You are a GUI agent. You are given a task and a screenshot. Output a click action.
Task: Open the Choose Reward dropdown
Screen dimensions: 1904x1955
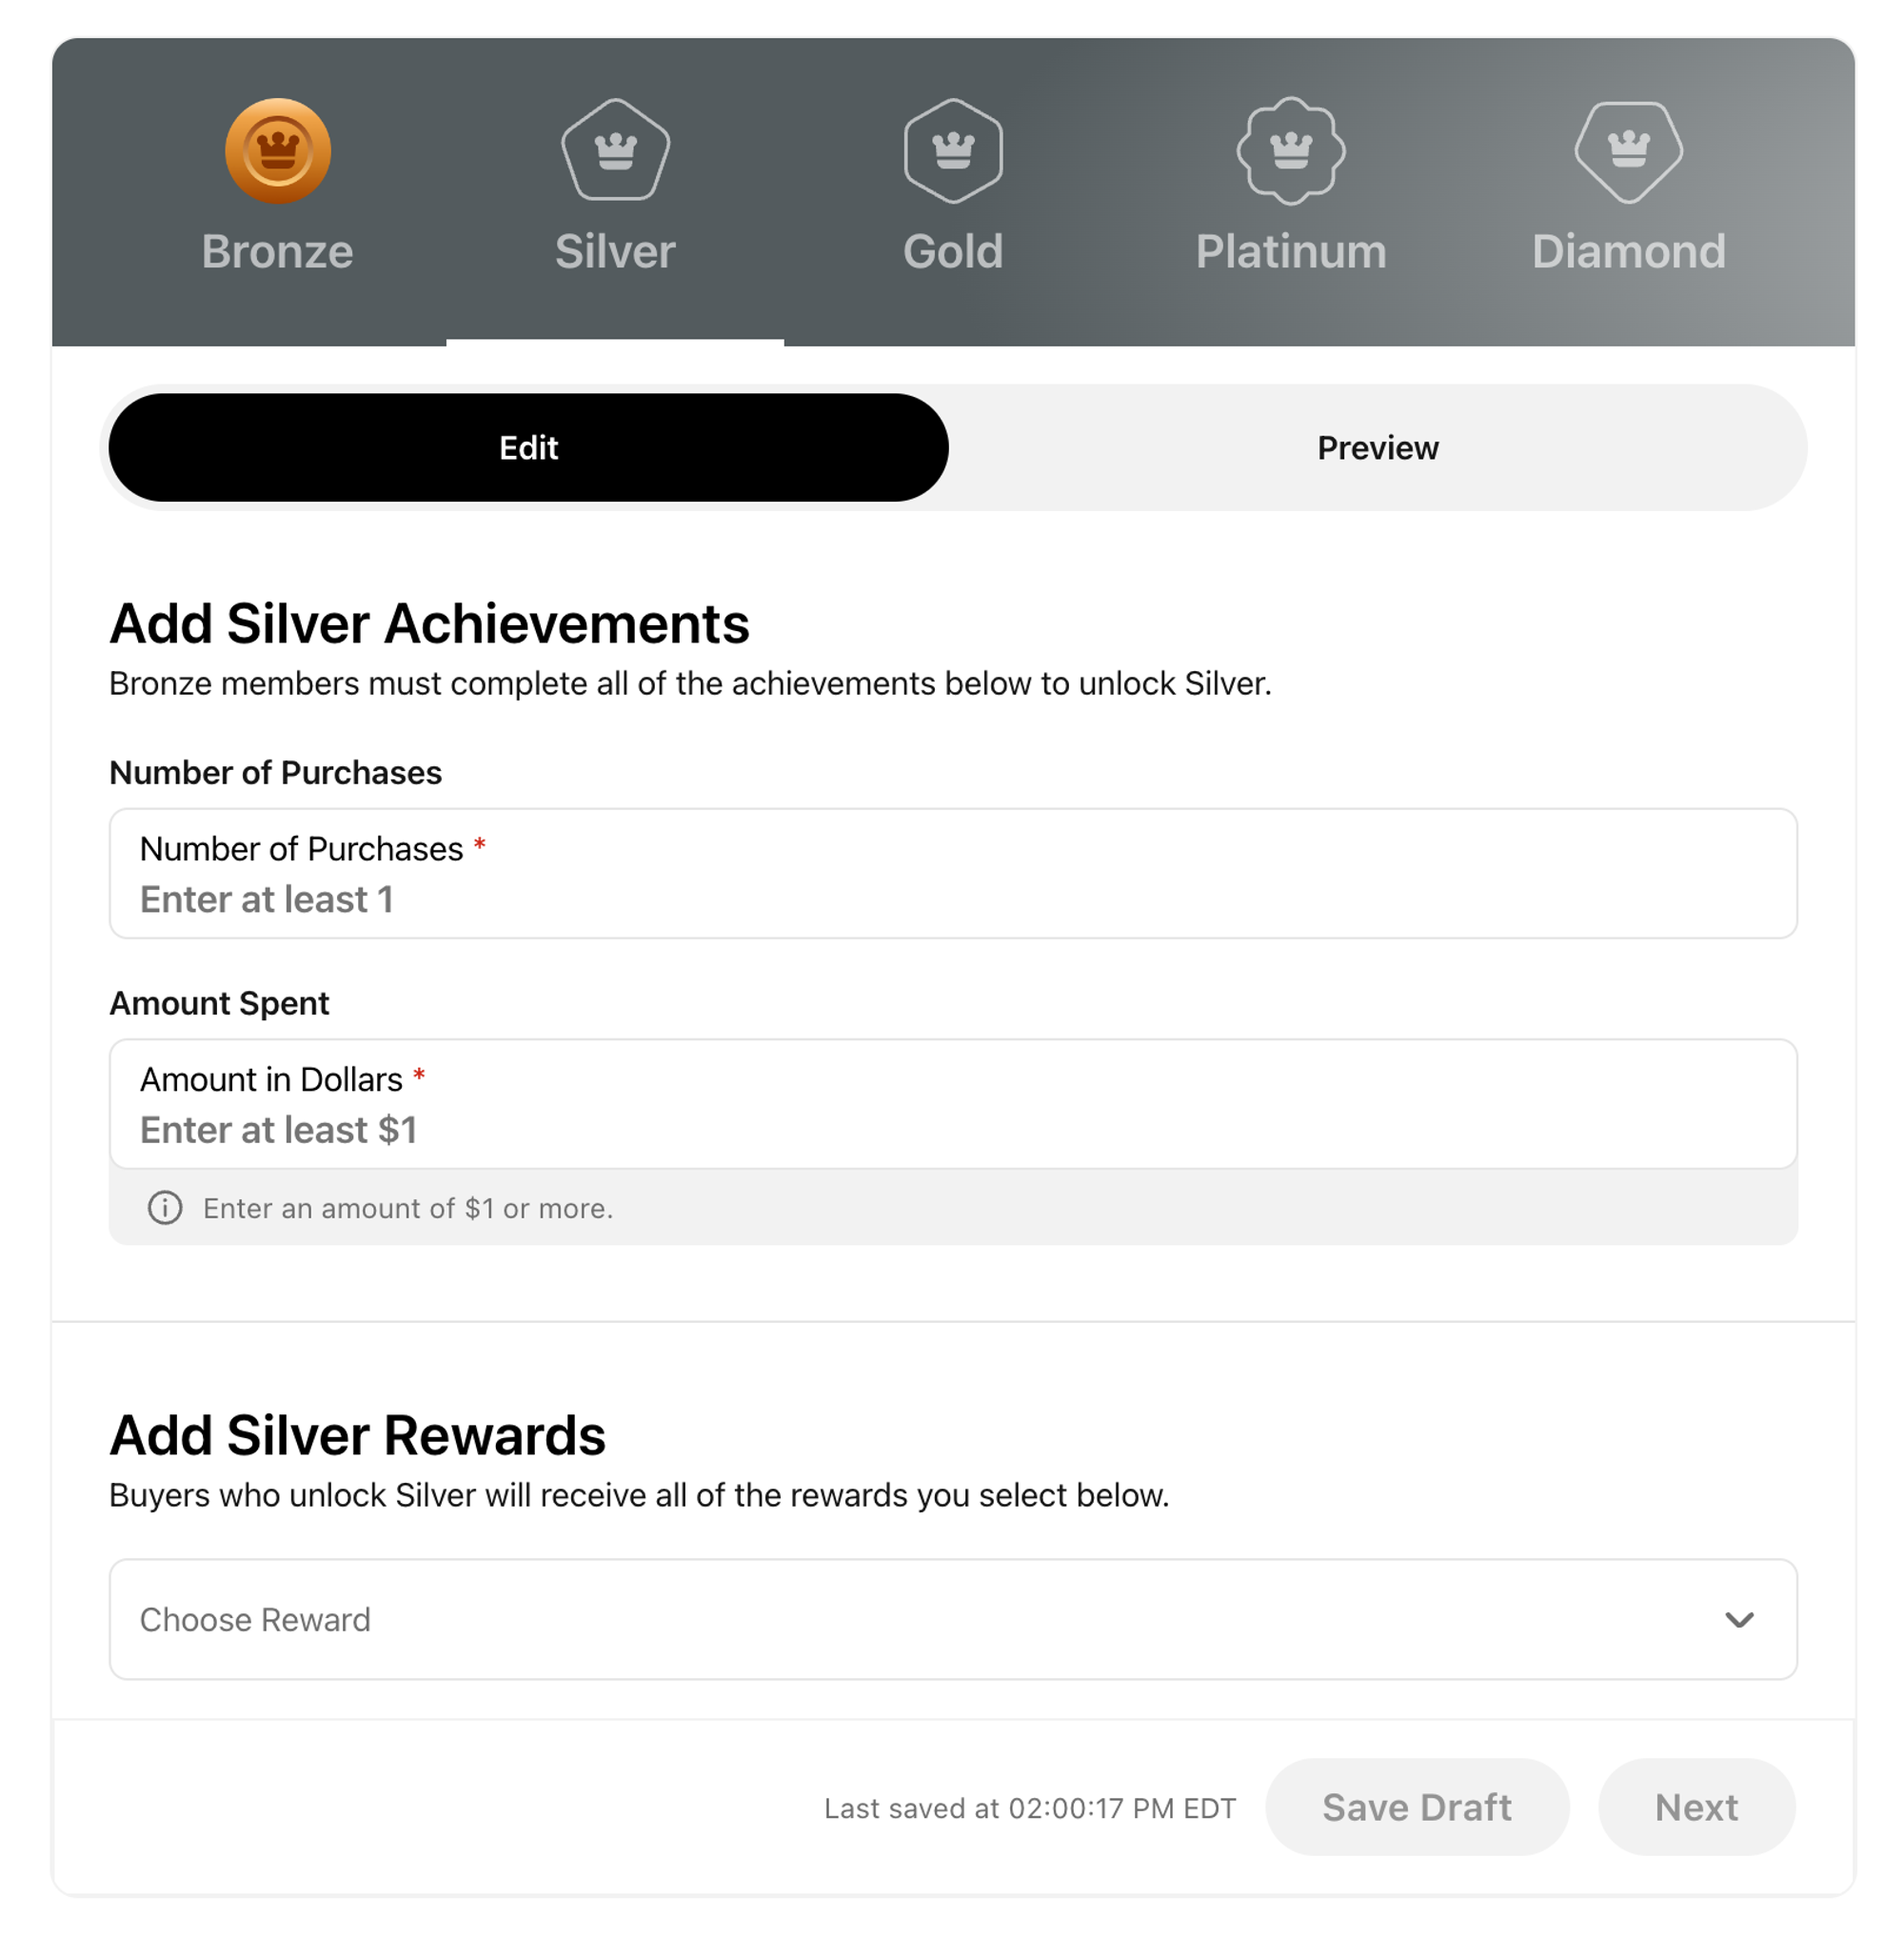tap(953, 1619)
